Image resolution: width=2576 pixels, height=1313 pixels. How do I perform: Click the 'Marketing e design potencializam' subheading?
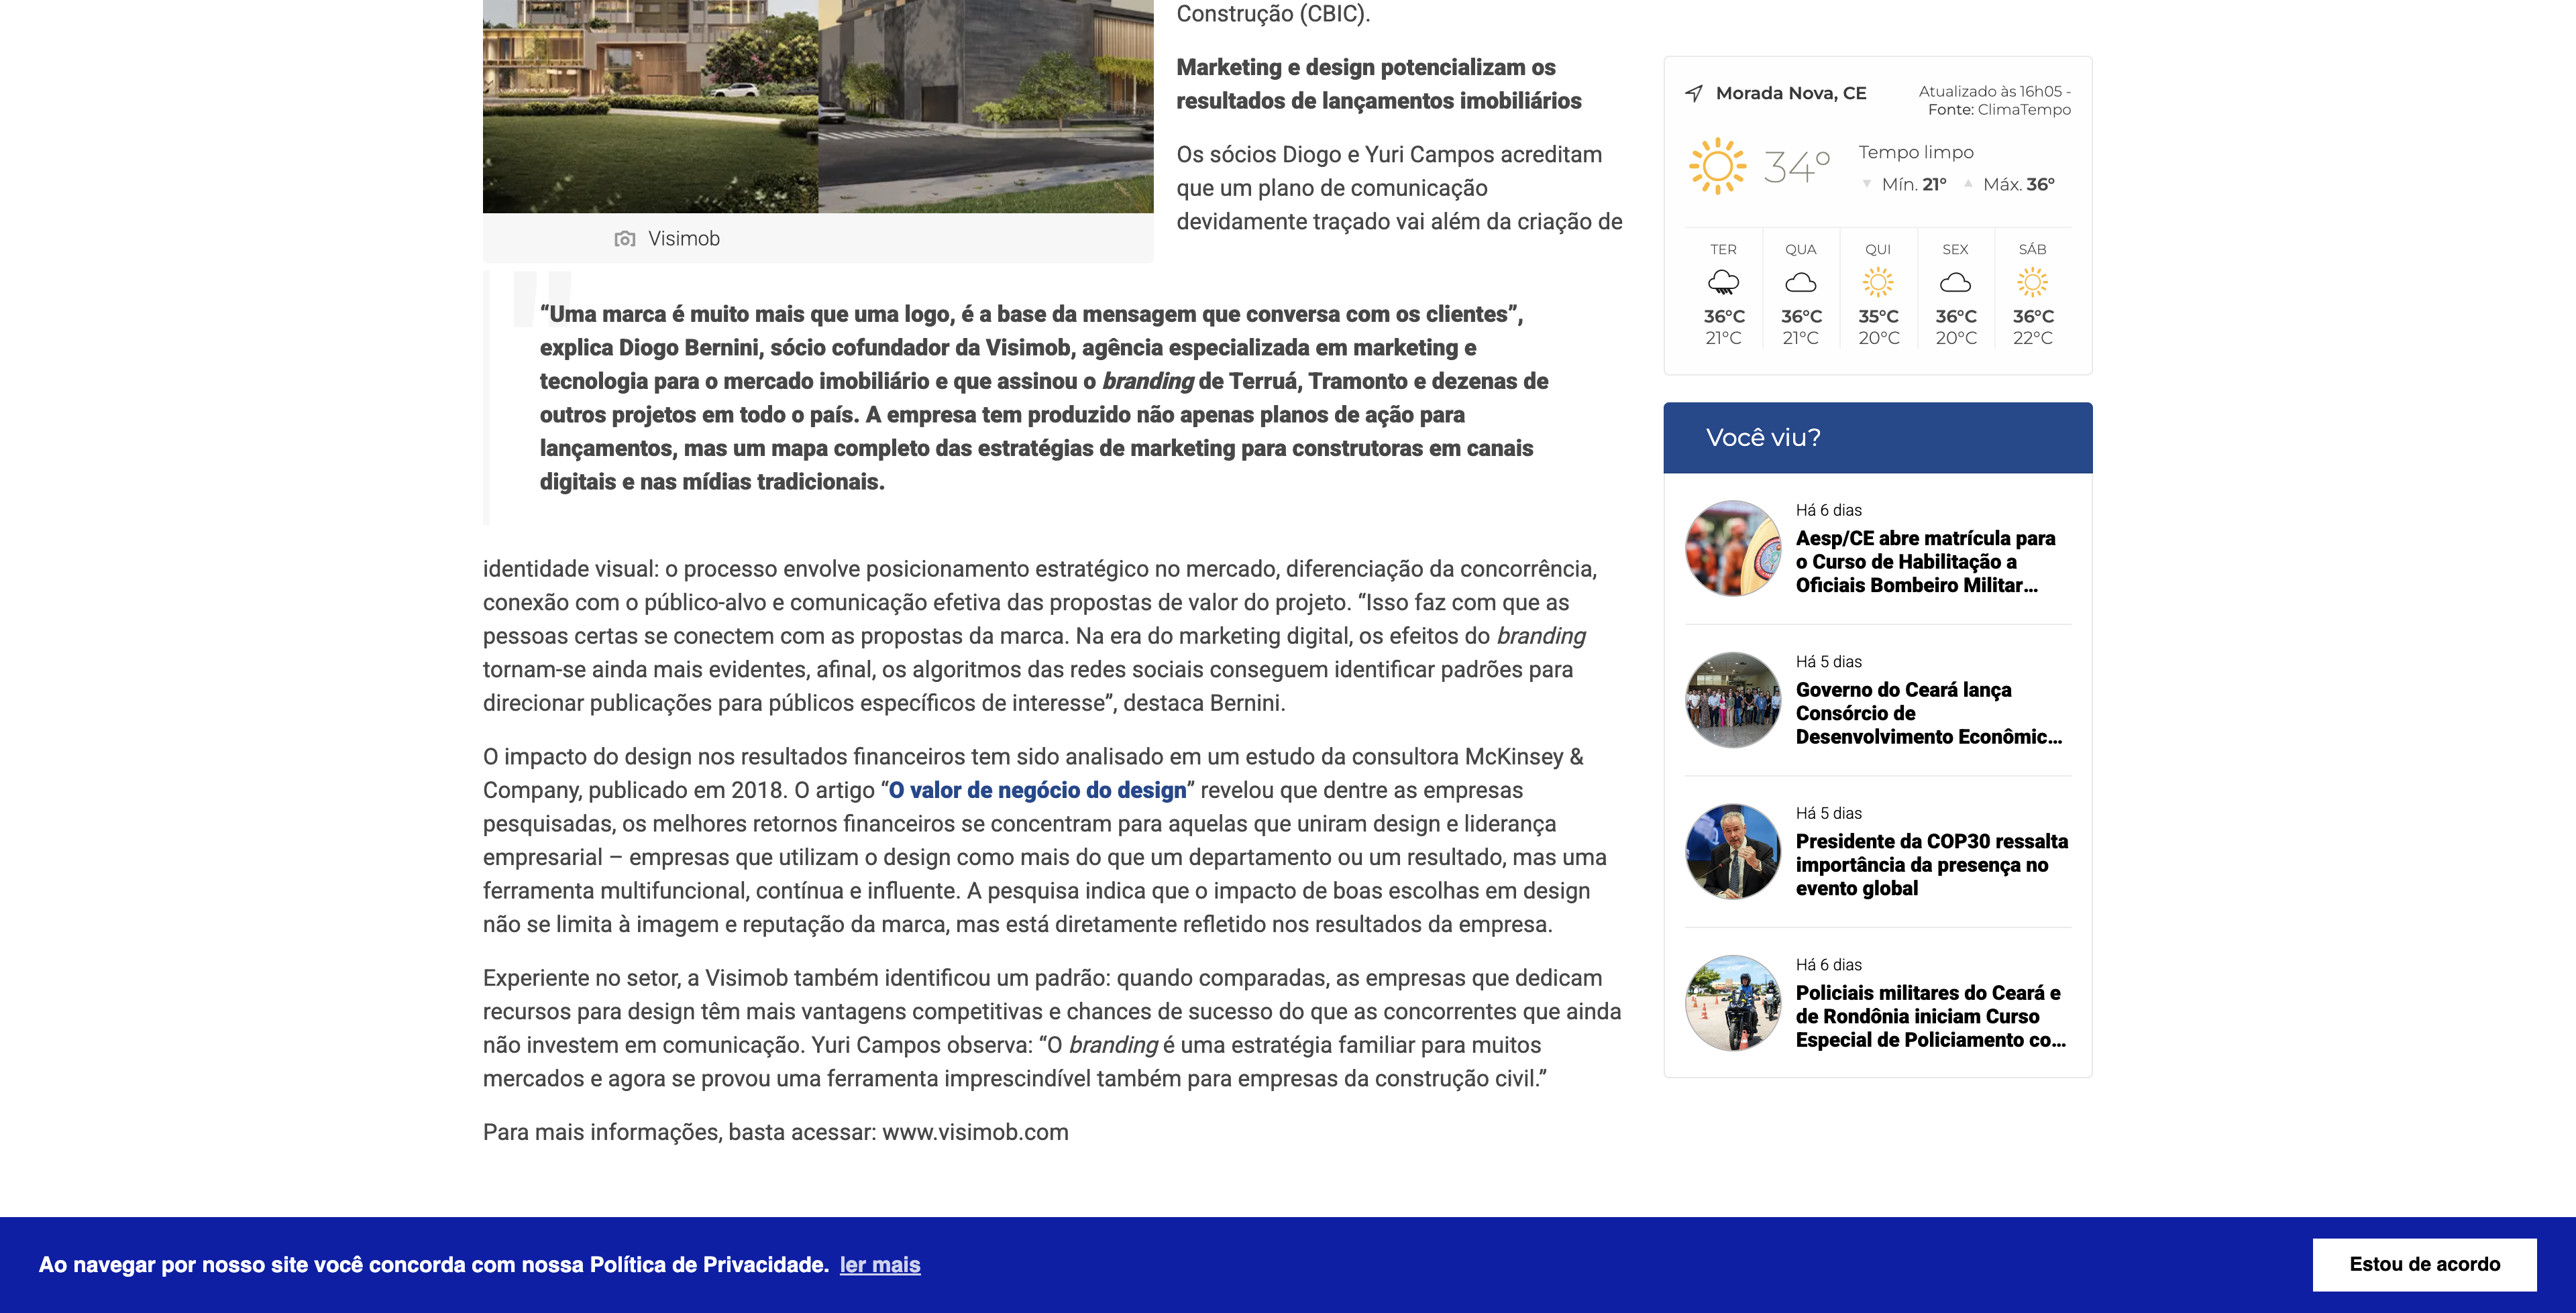(1378, 84)
